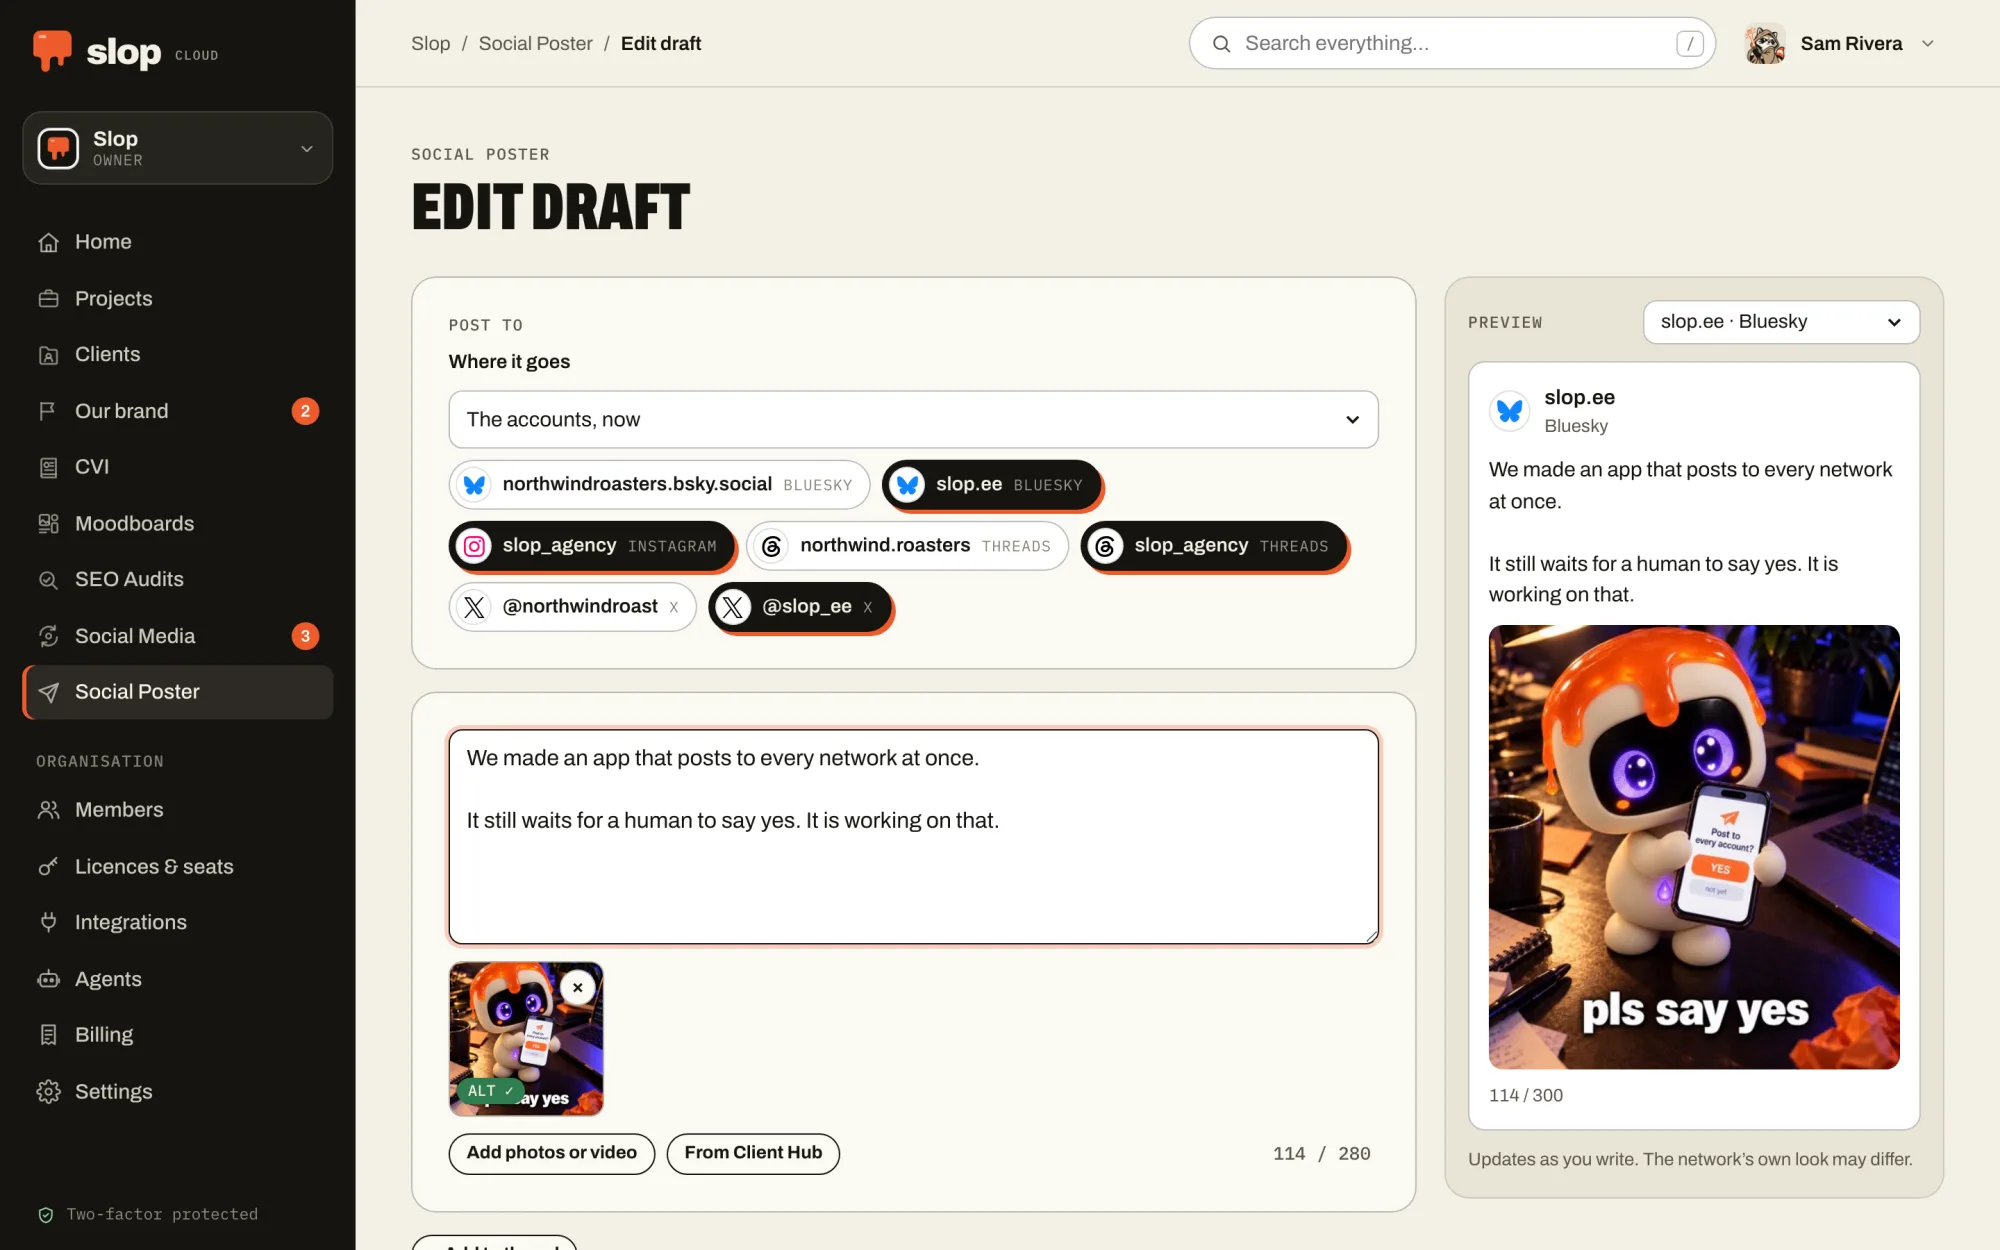Click Licences & seats key icon

click(x=48, y=867)
